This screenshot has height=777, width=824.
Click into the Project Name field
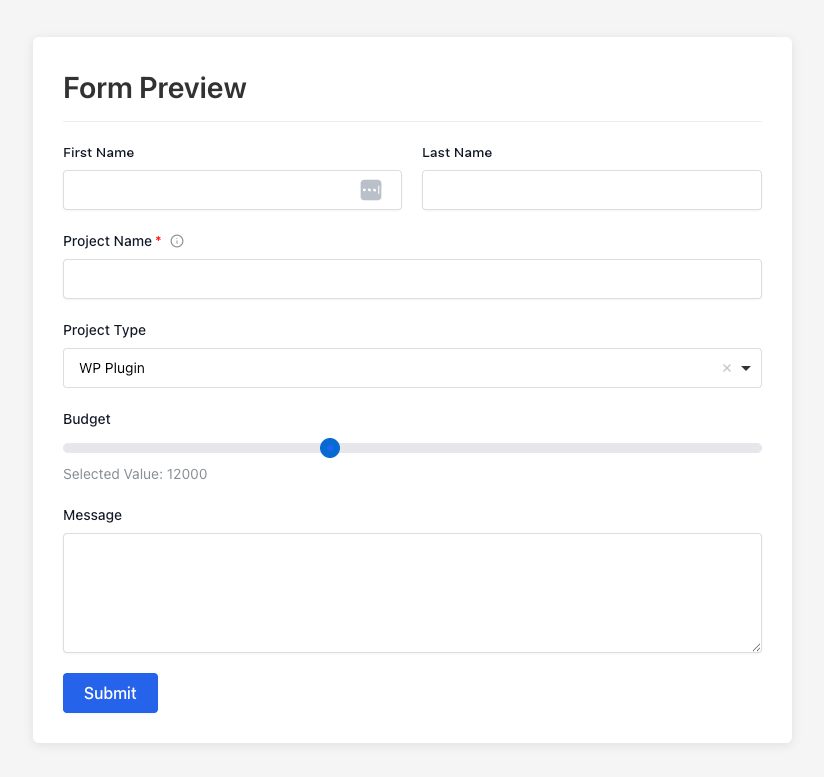point(412,279)
